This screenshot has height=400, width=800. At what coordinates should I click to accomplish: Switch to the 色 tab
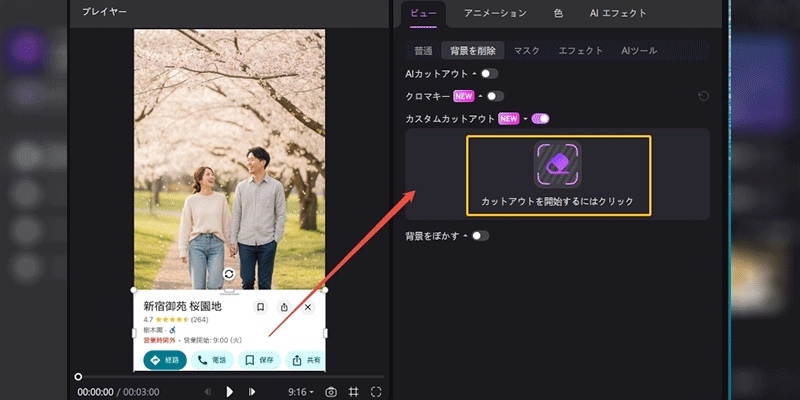[558, 14]
